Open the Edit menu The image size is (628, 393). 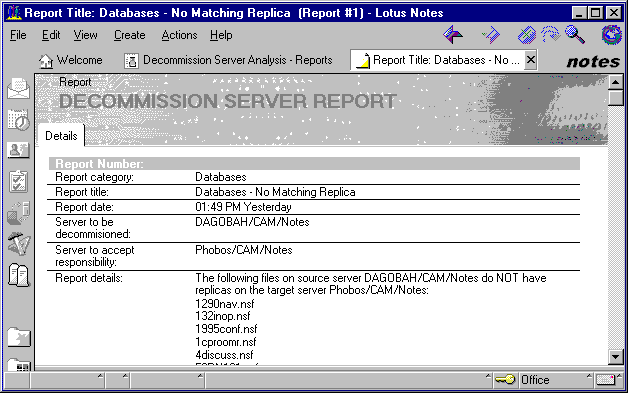point(51,35)
